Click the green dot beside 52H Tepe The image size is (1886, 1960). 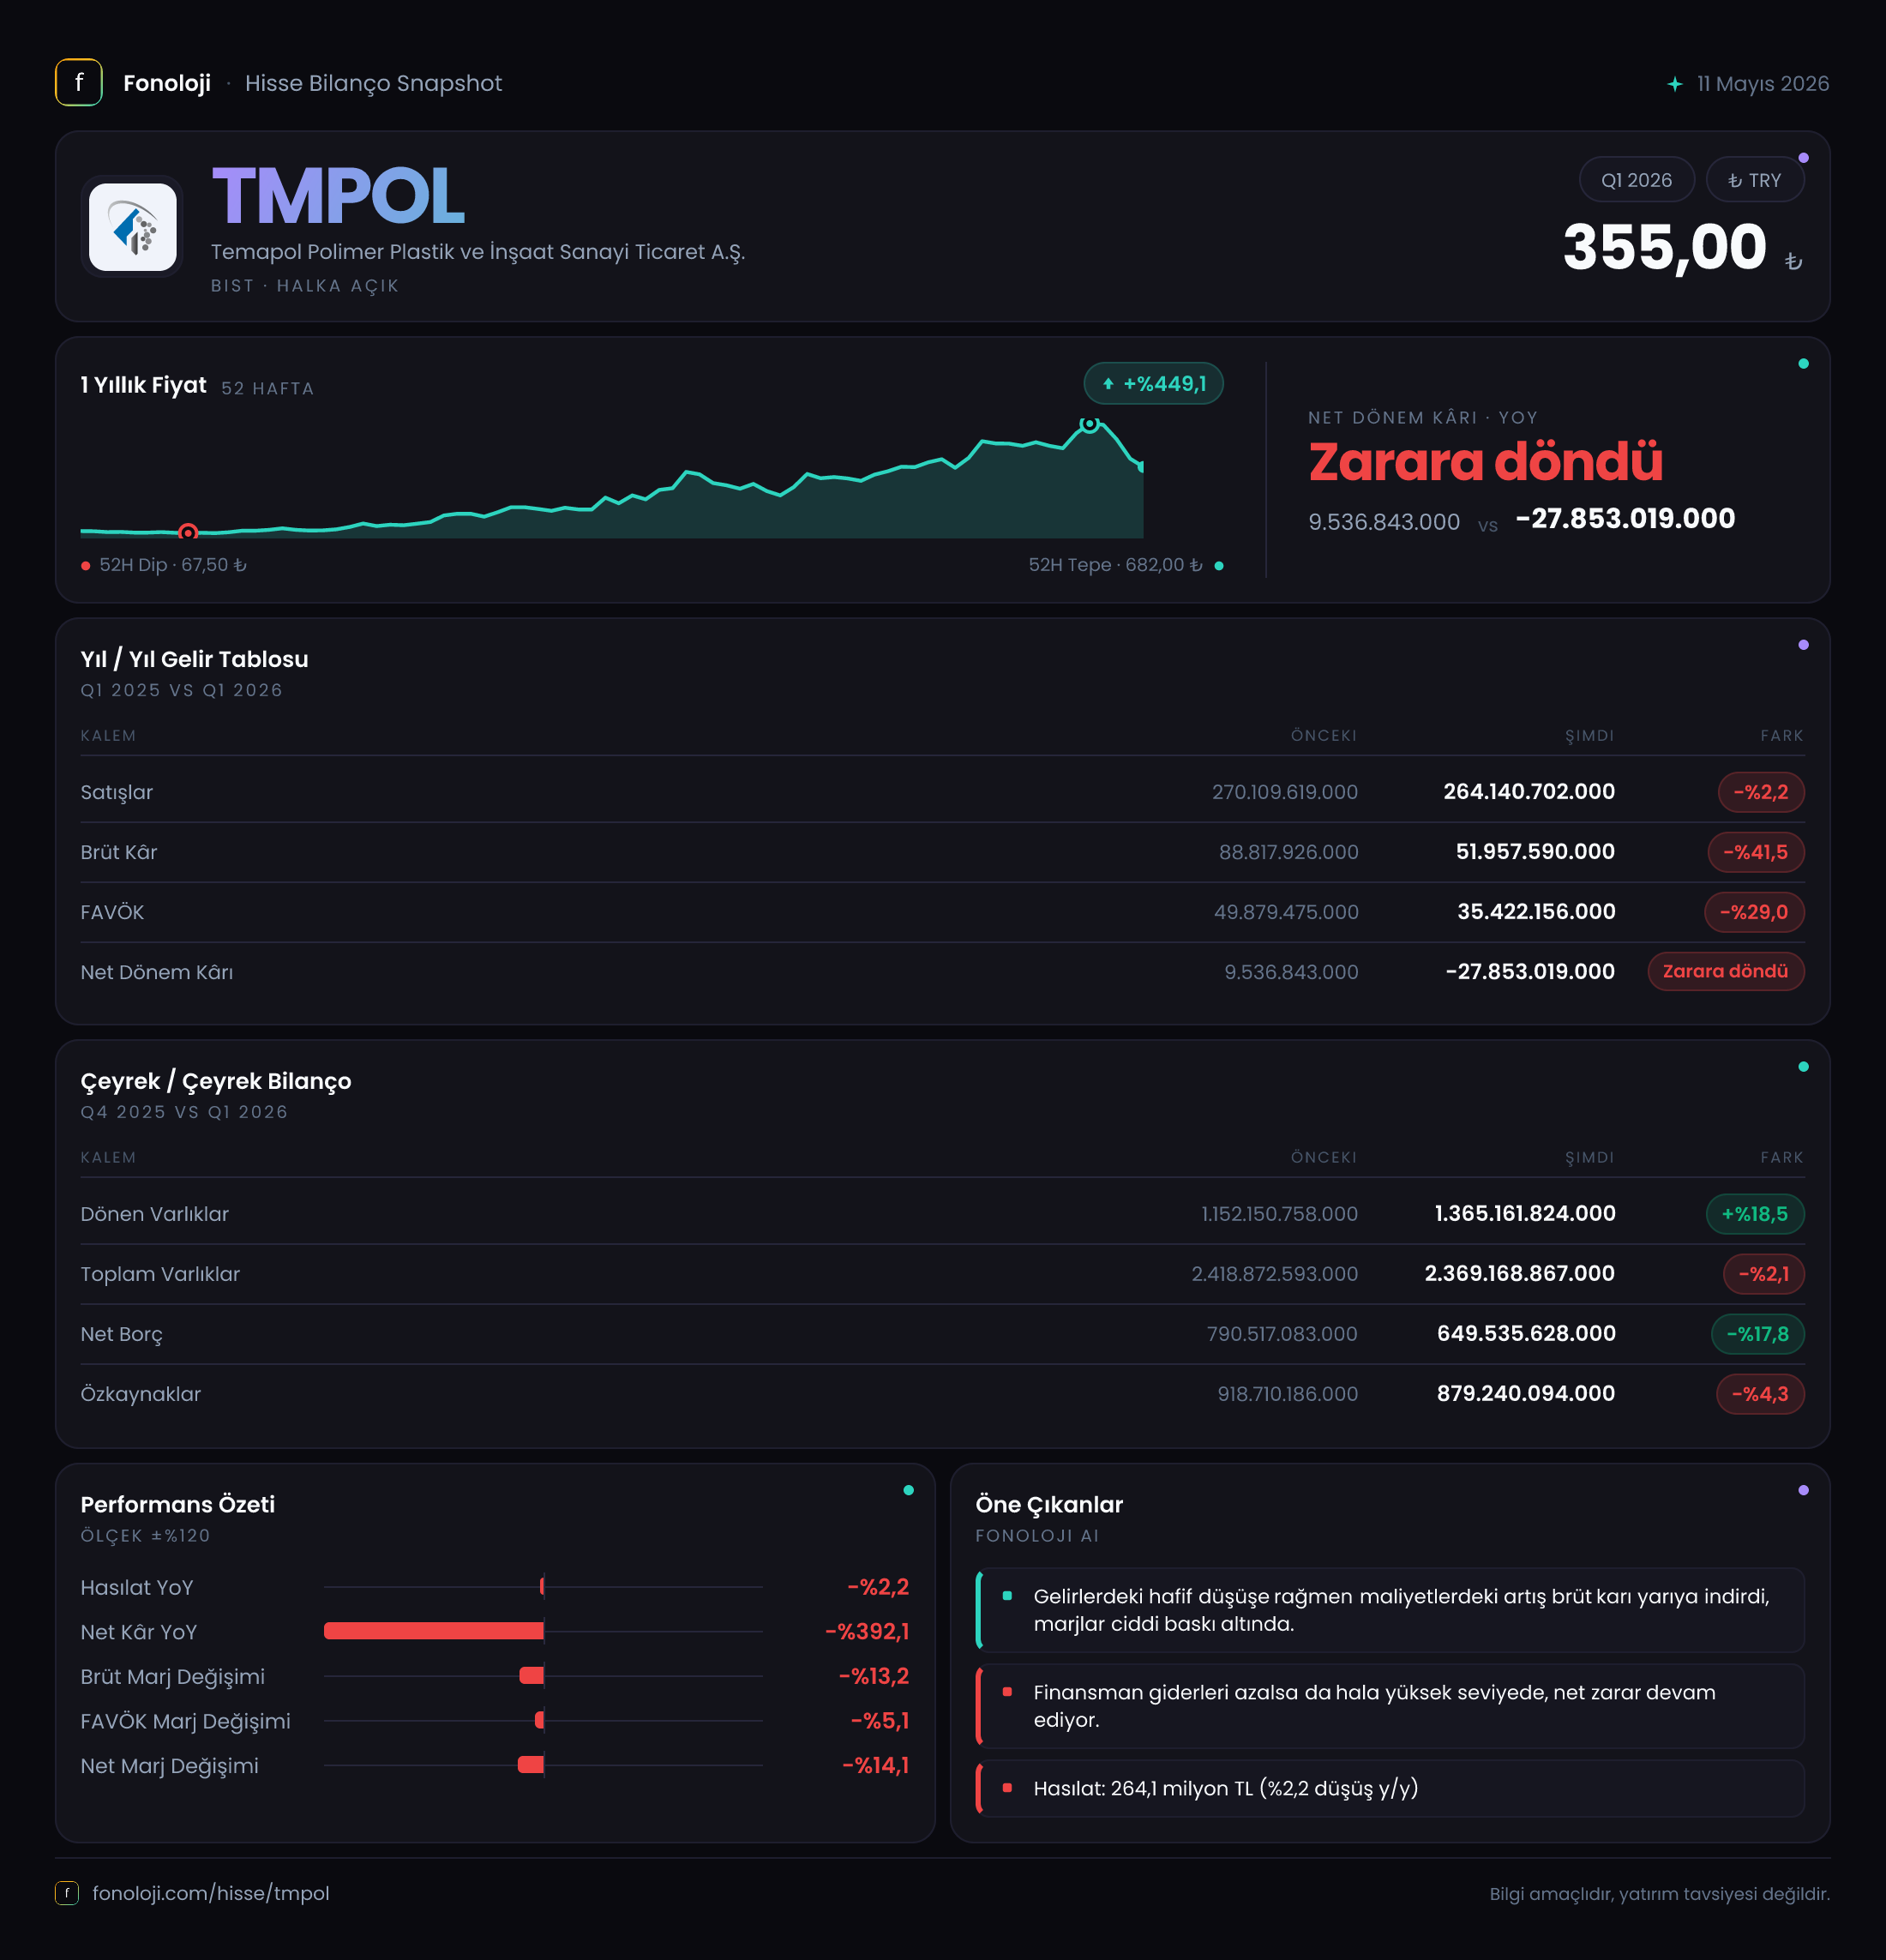pyautogui.click(x=1219, y=566)
